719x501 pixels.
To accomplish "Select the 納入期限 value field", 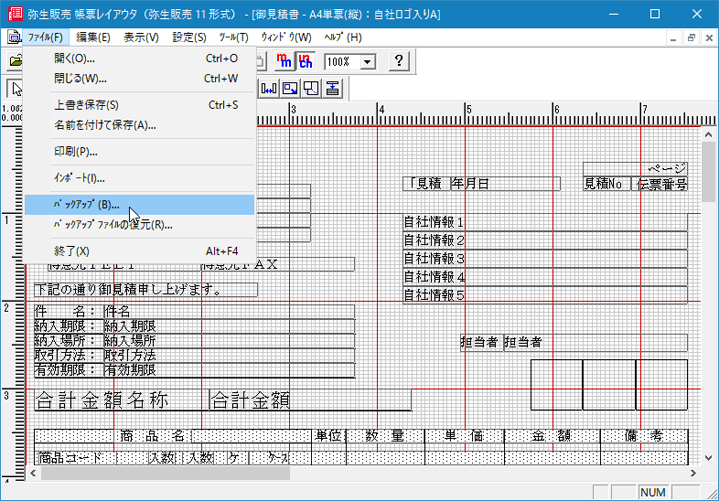I will (x=229, y=326).
